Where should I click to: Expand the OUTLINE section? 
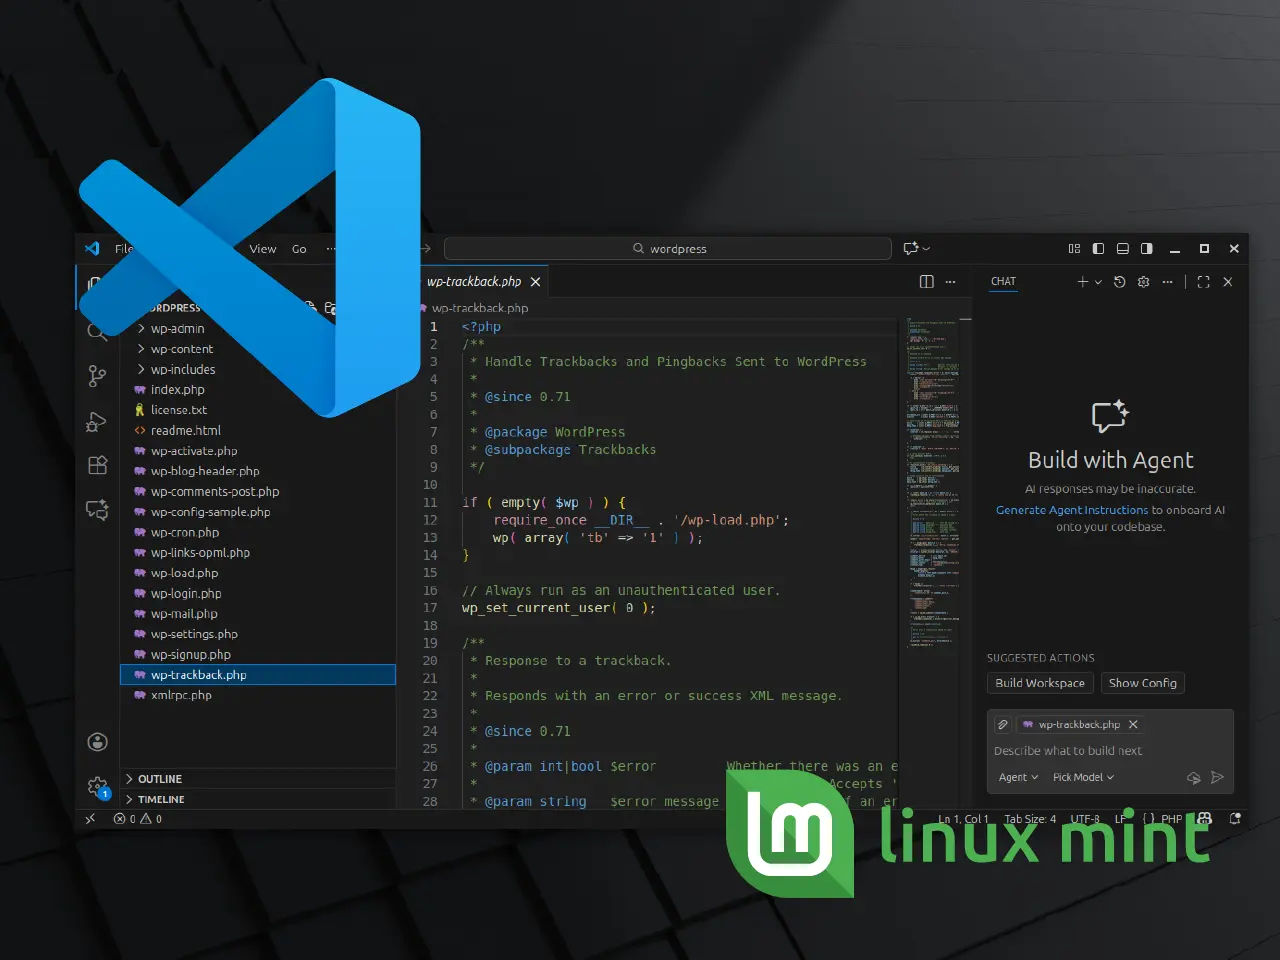[160, 779]
